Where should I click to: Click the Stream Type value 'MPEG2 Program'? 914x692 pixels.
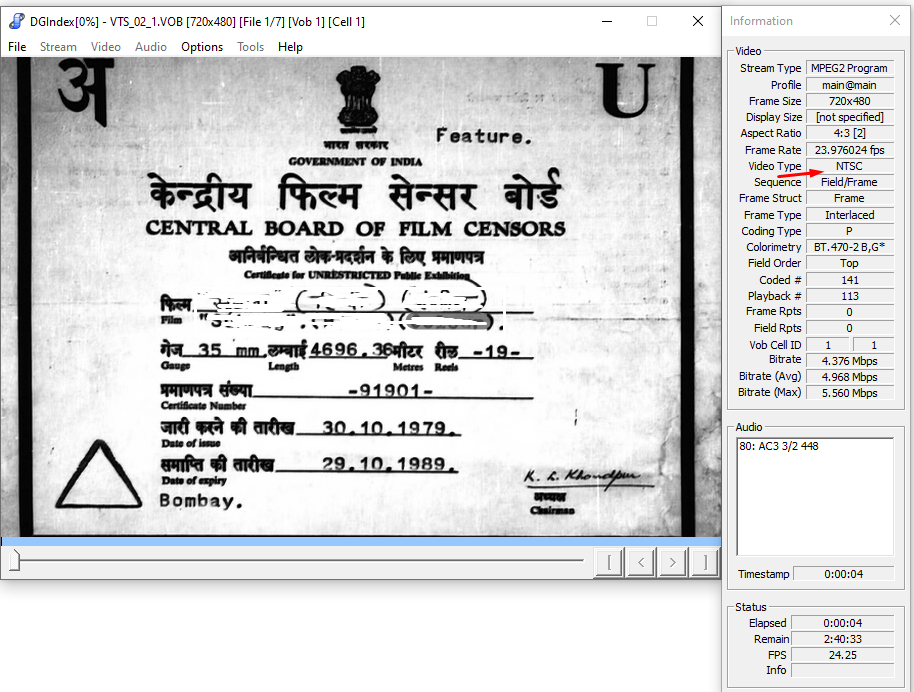pyautogui.click(x=849, y=68)
